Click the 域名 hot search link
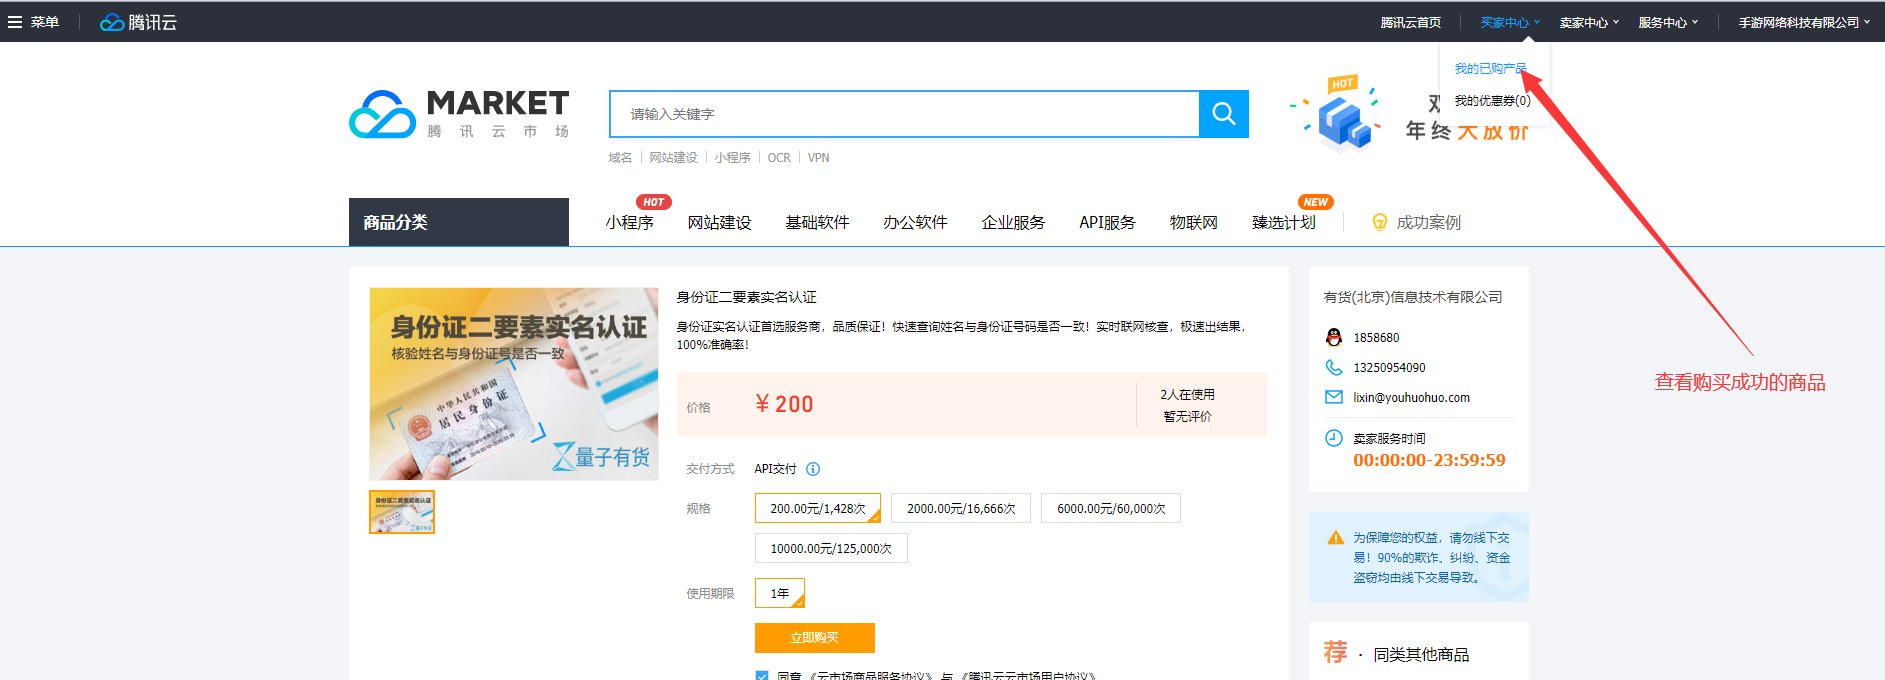This screenshot has height=680, width=1885. point(620,157)
